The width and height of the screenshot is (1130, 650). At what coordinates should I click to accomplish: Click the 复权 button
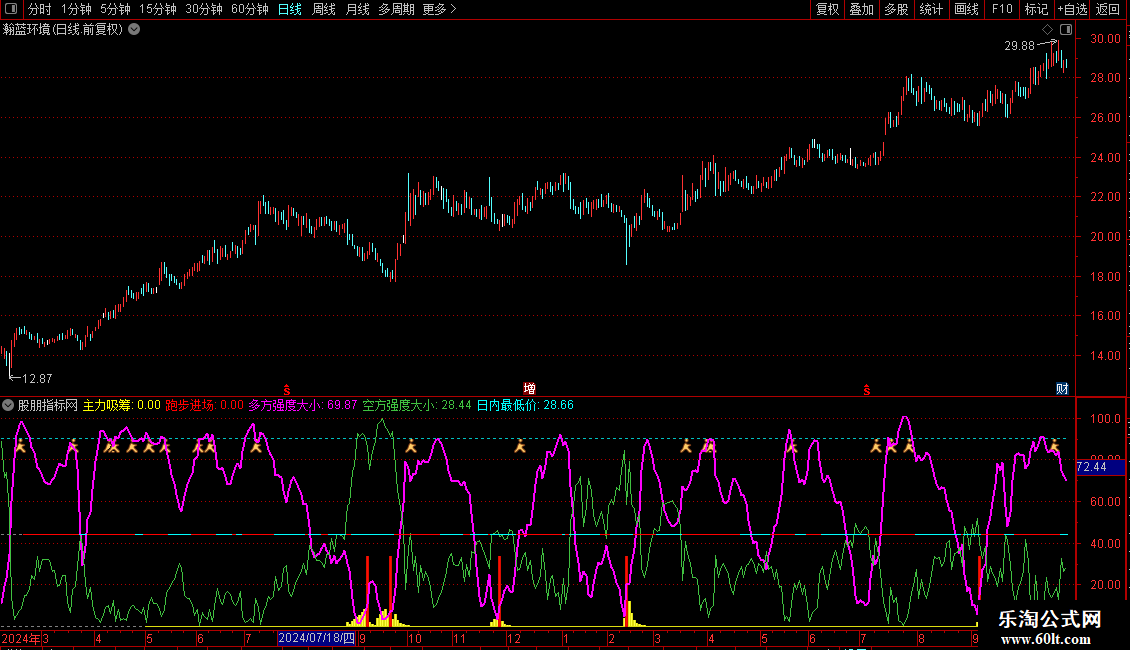click(x=827, y=9)
